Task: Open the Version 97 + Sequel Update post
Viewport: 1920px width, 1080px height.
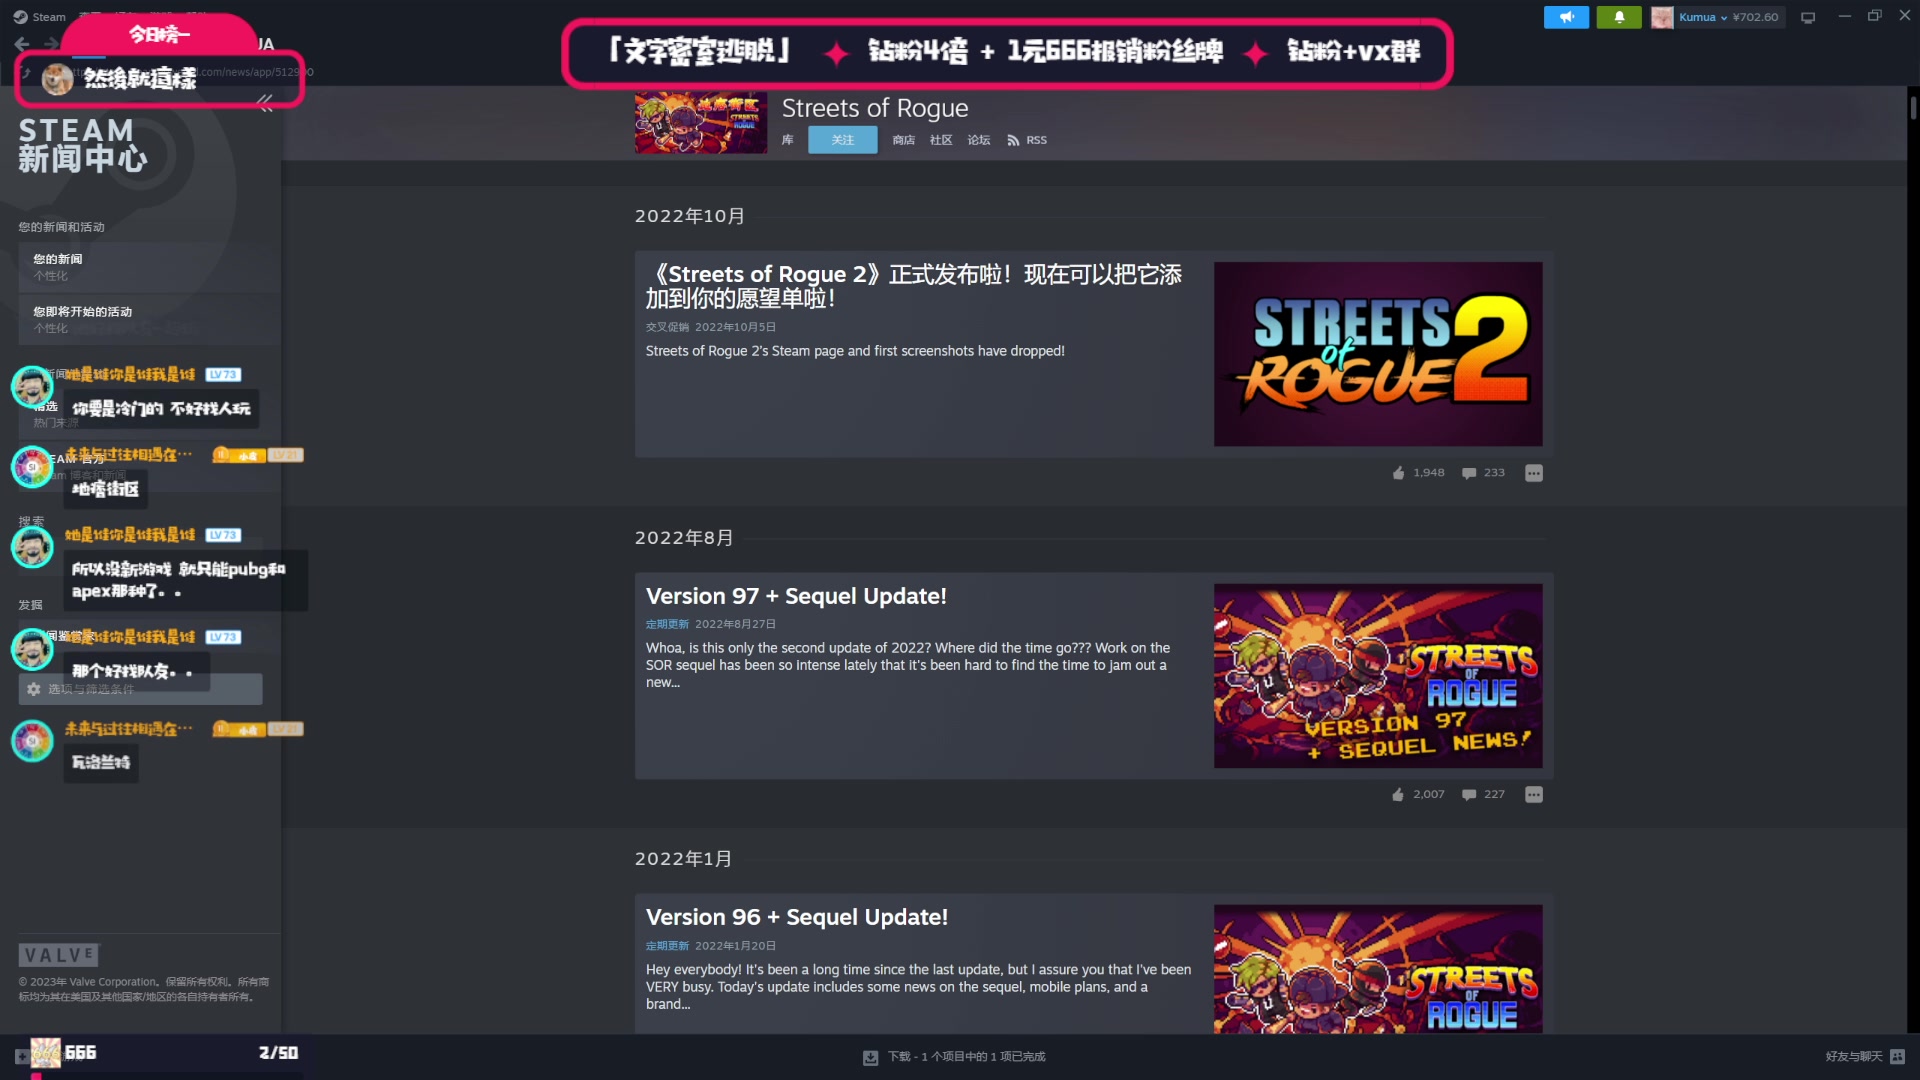Action: click(796, 596)
